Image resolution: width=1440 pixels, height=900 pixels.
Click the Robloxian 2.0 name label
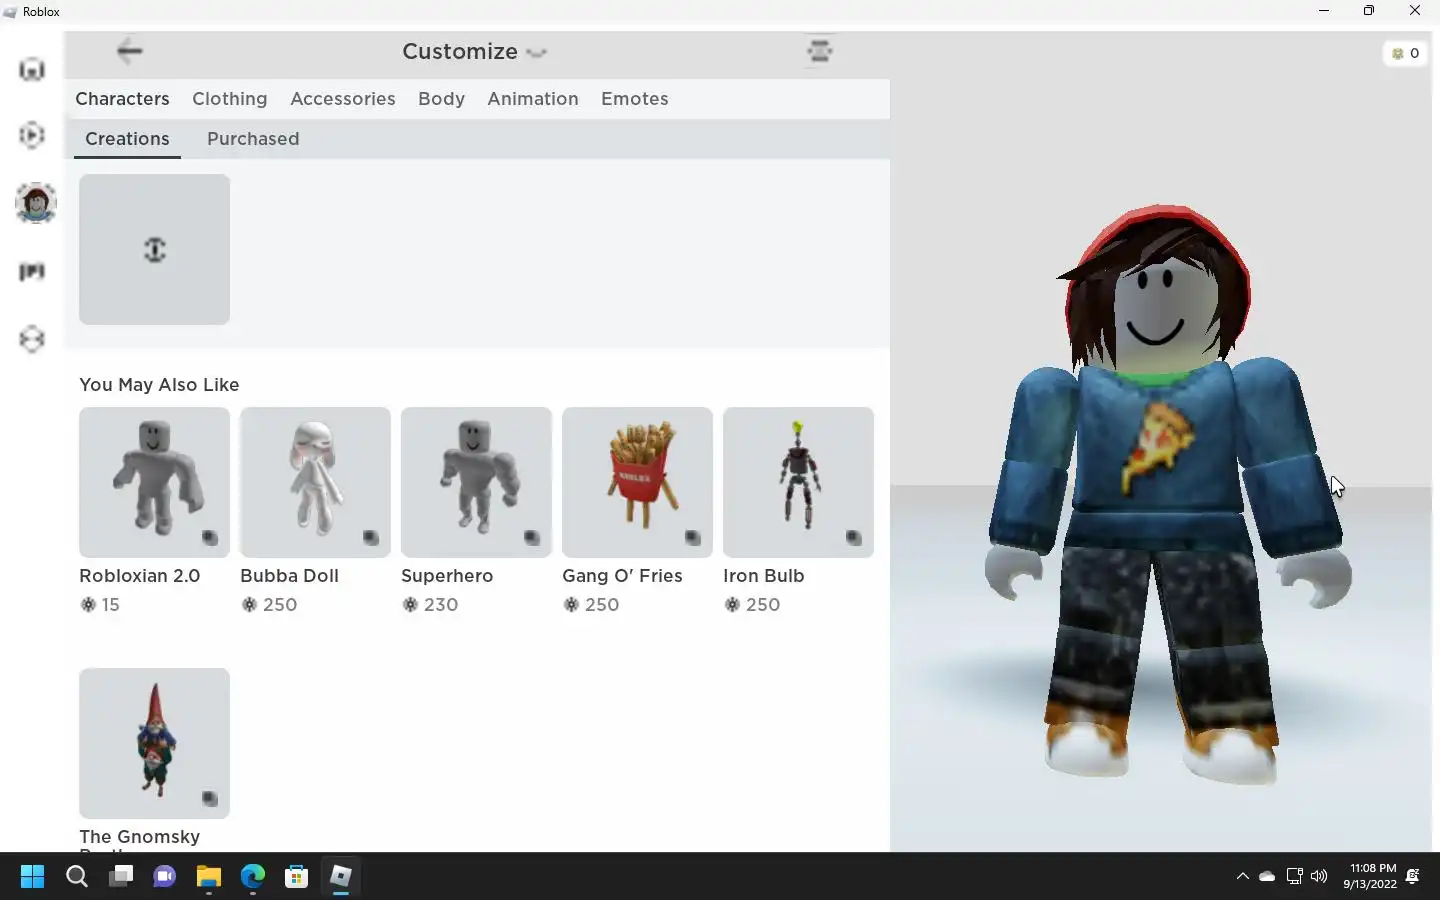click(140, 576)
